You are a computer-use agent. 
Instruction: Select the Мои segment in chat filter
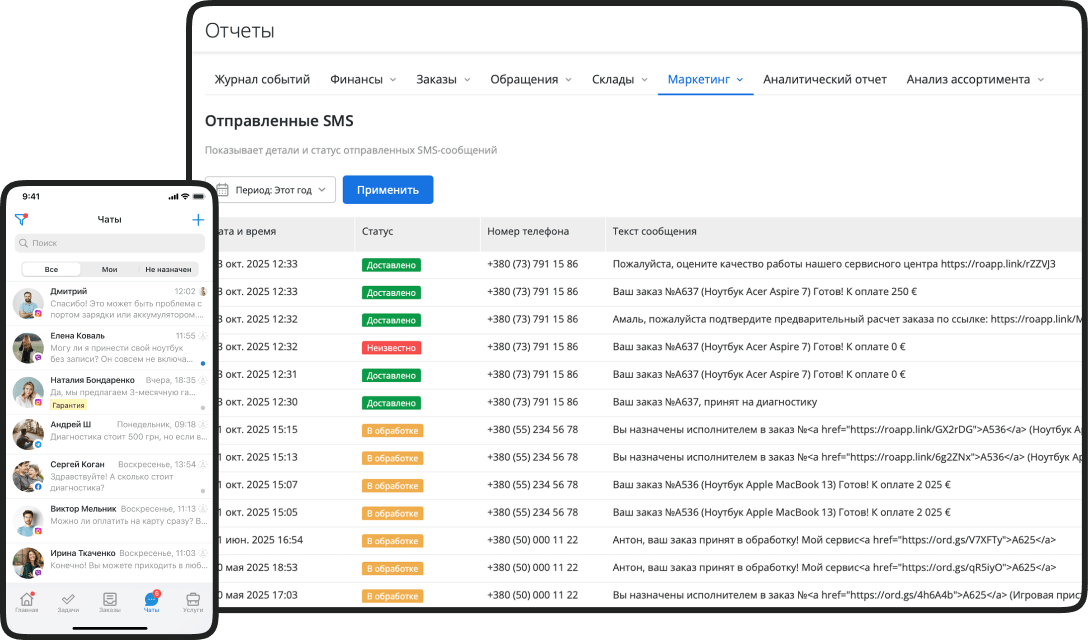(x=110, y=269)
